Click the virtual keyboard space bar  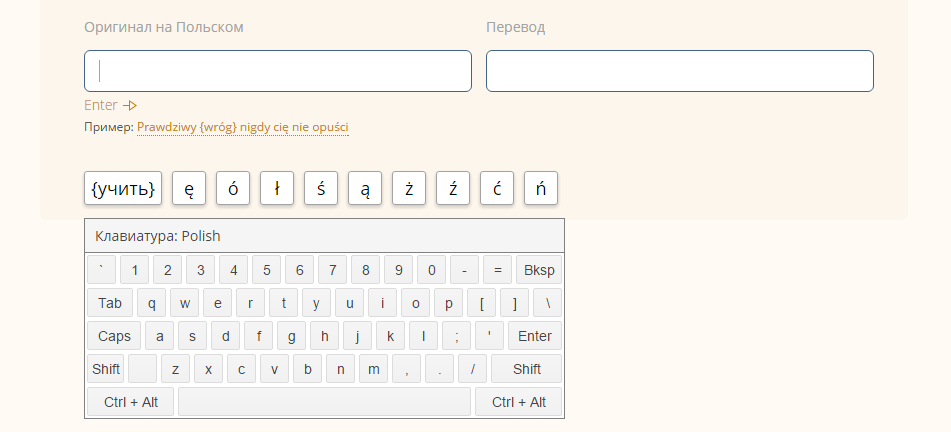(x=324, y=402)
